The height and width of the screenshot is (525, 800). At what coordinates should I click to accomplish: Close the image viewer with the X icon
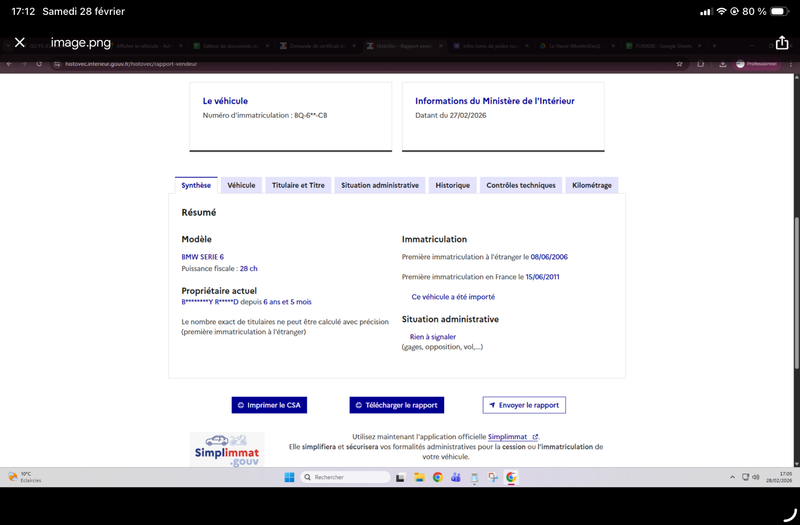(x=19, y=43)
